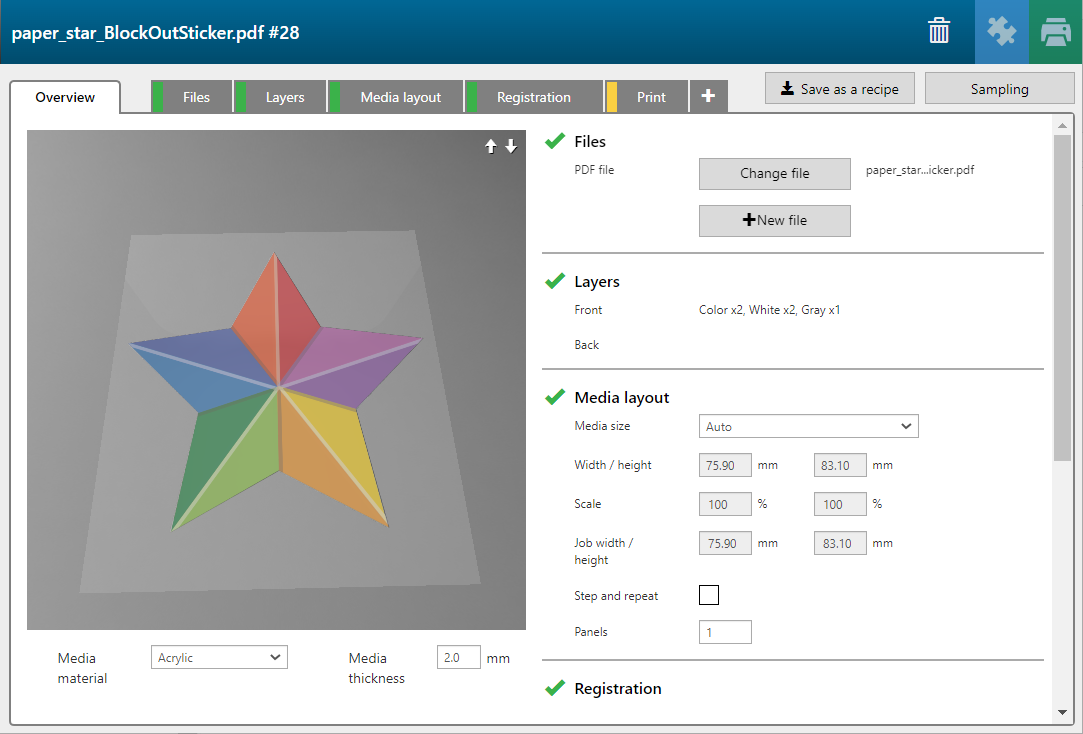Click the Media thickness input field
This screenshot has width=1083, height=734.
[x=458, y=658]
